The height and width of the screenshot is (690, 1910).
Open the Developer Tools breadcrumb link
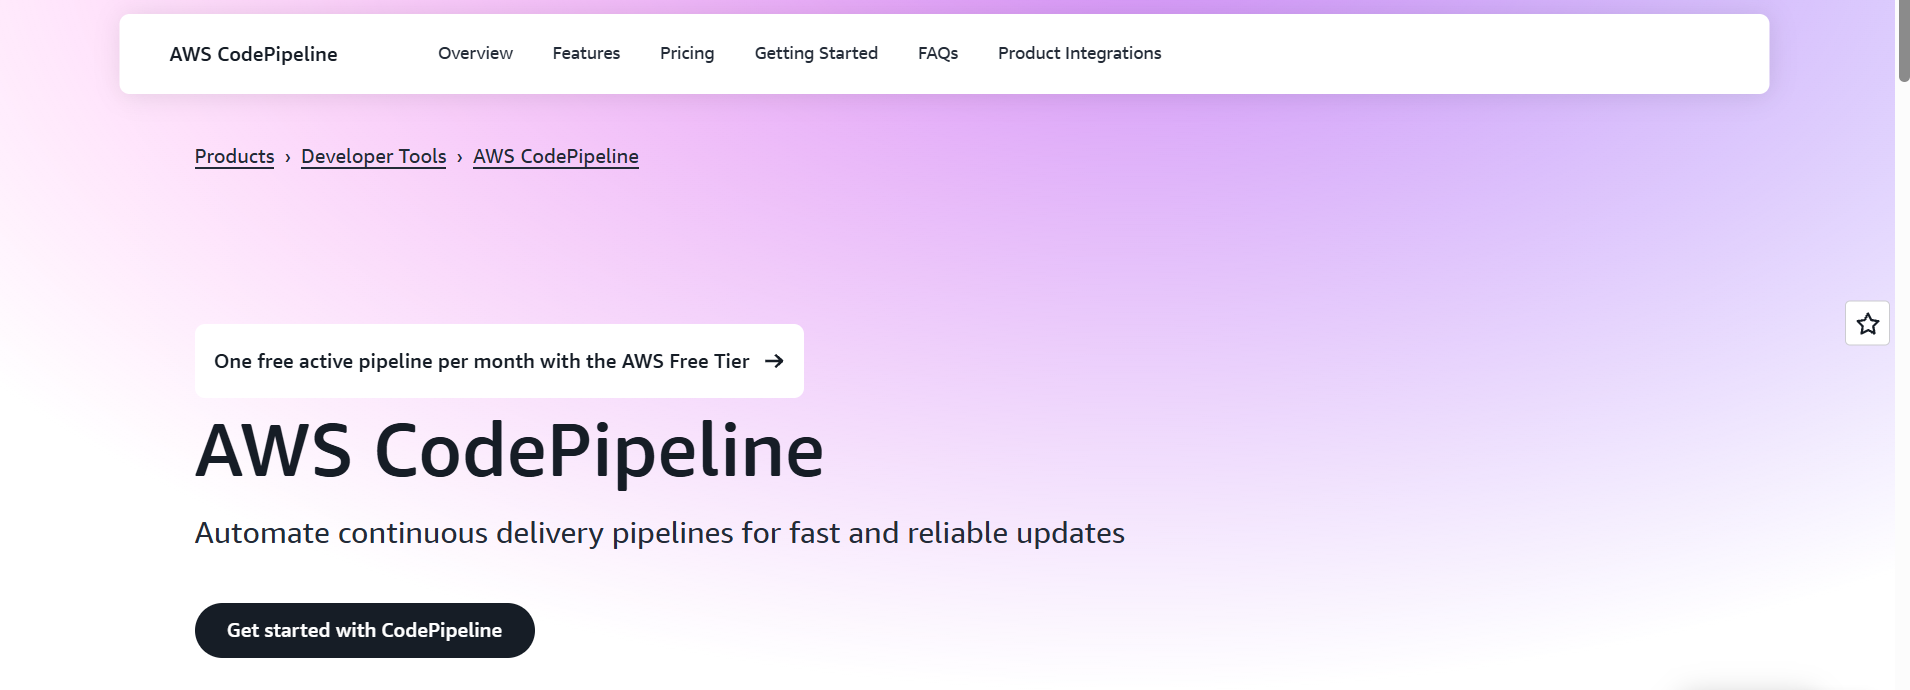pyautogui.click(x=373, y=156)
